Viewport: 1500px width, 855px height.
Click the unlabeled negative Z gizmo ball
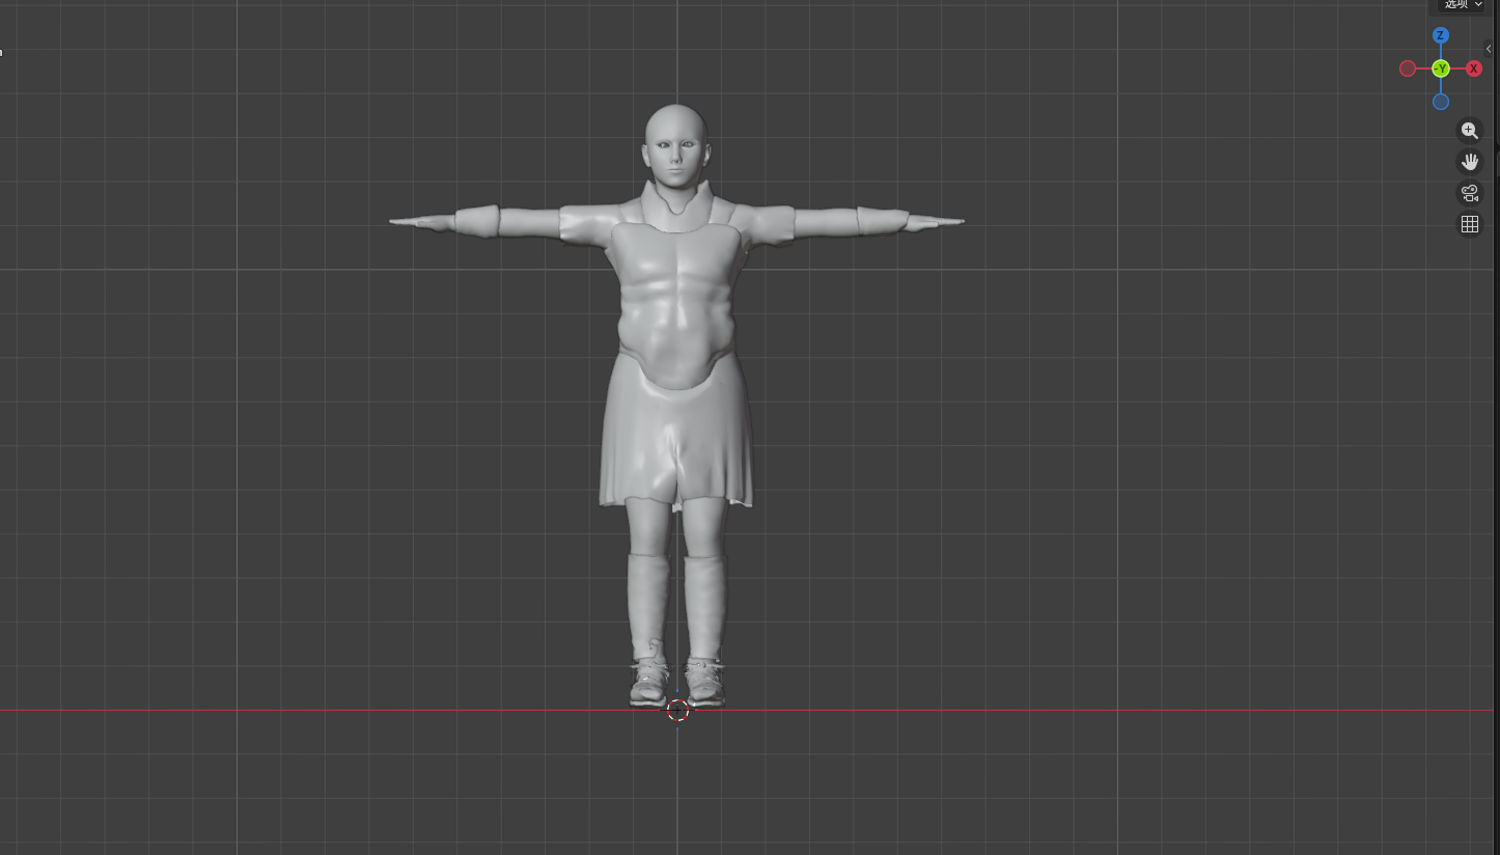1440,102
